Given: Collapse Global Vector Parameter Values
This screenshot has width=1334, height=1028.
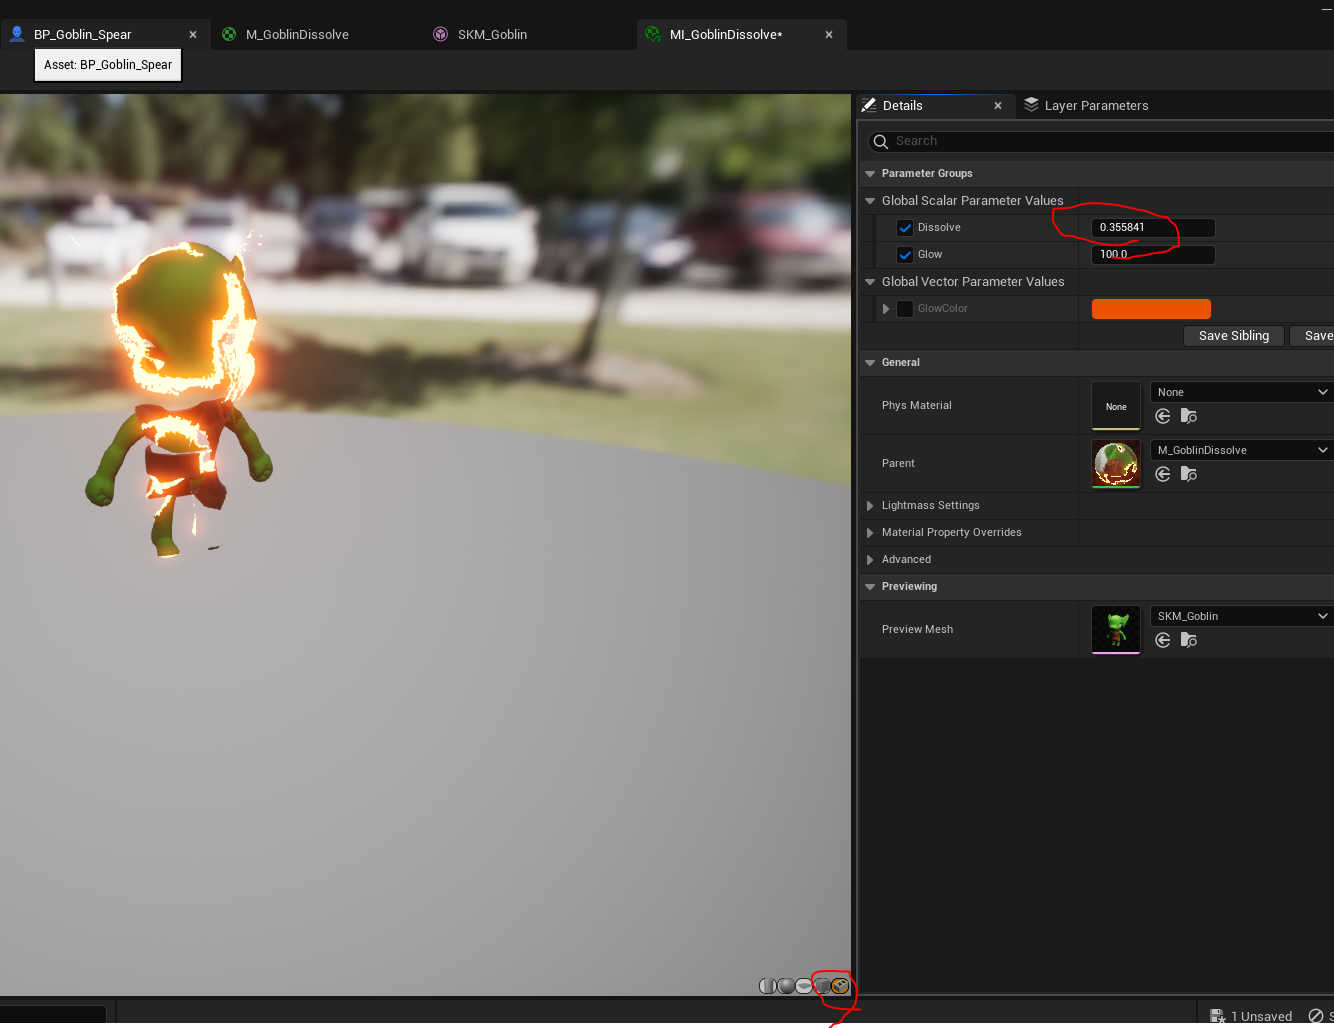Looking at the screenshot, I should [870, 282].
